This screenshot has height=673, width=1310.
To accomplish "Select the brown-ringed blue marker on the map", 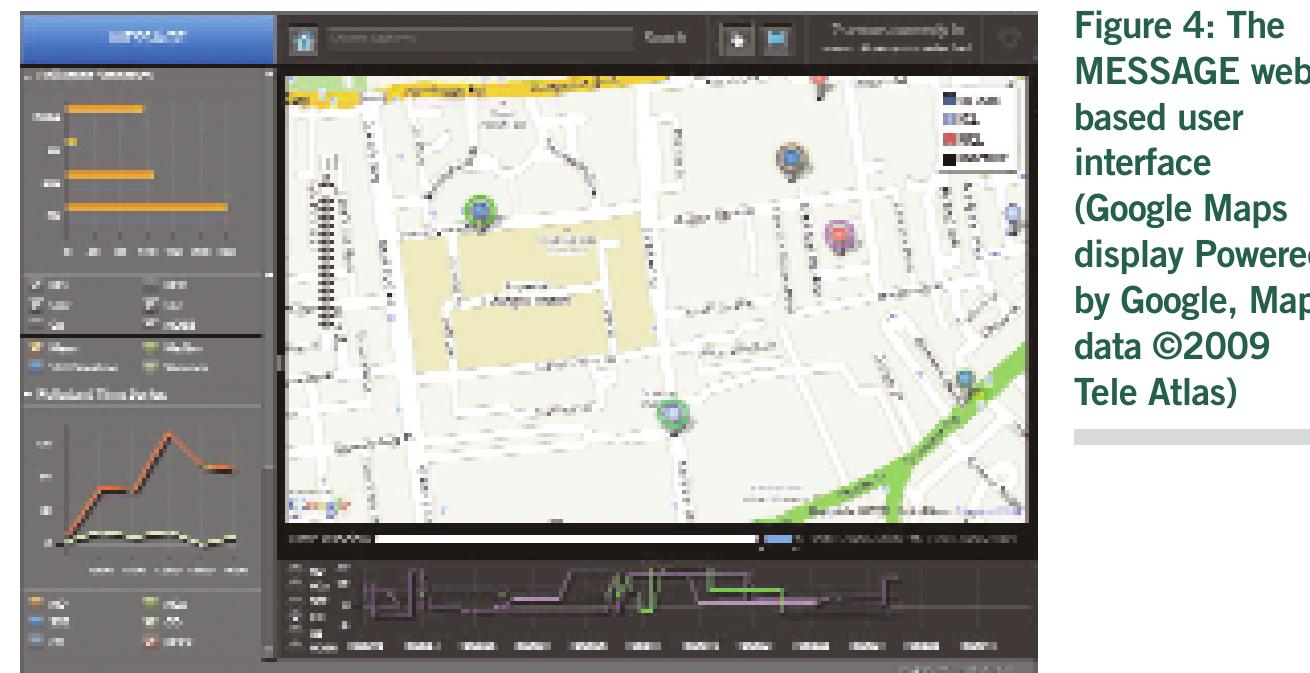I will click(792, 158).
